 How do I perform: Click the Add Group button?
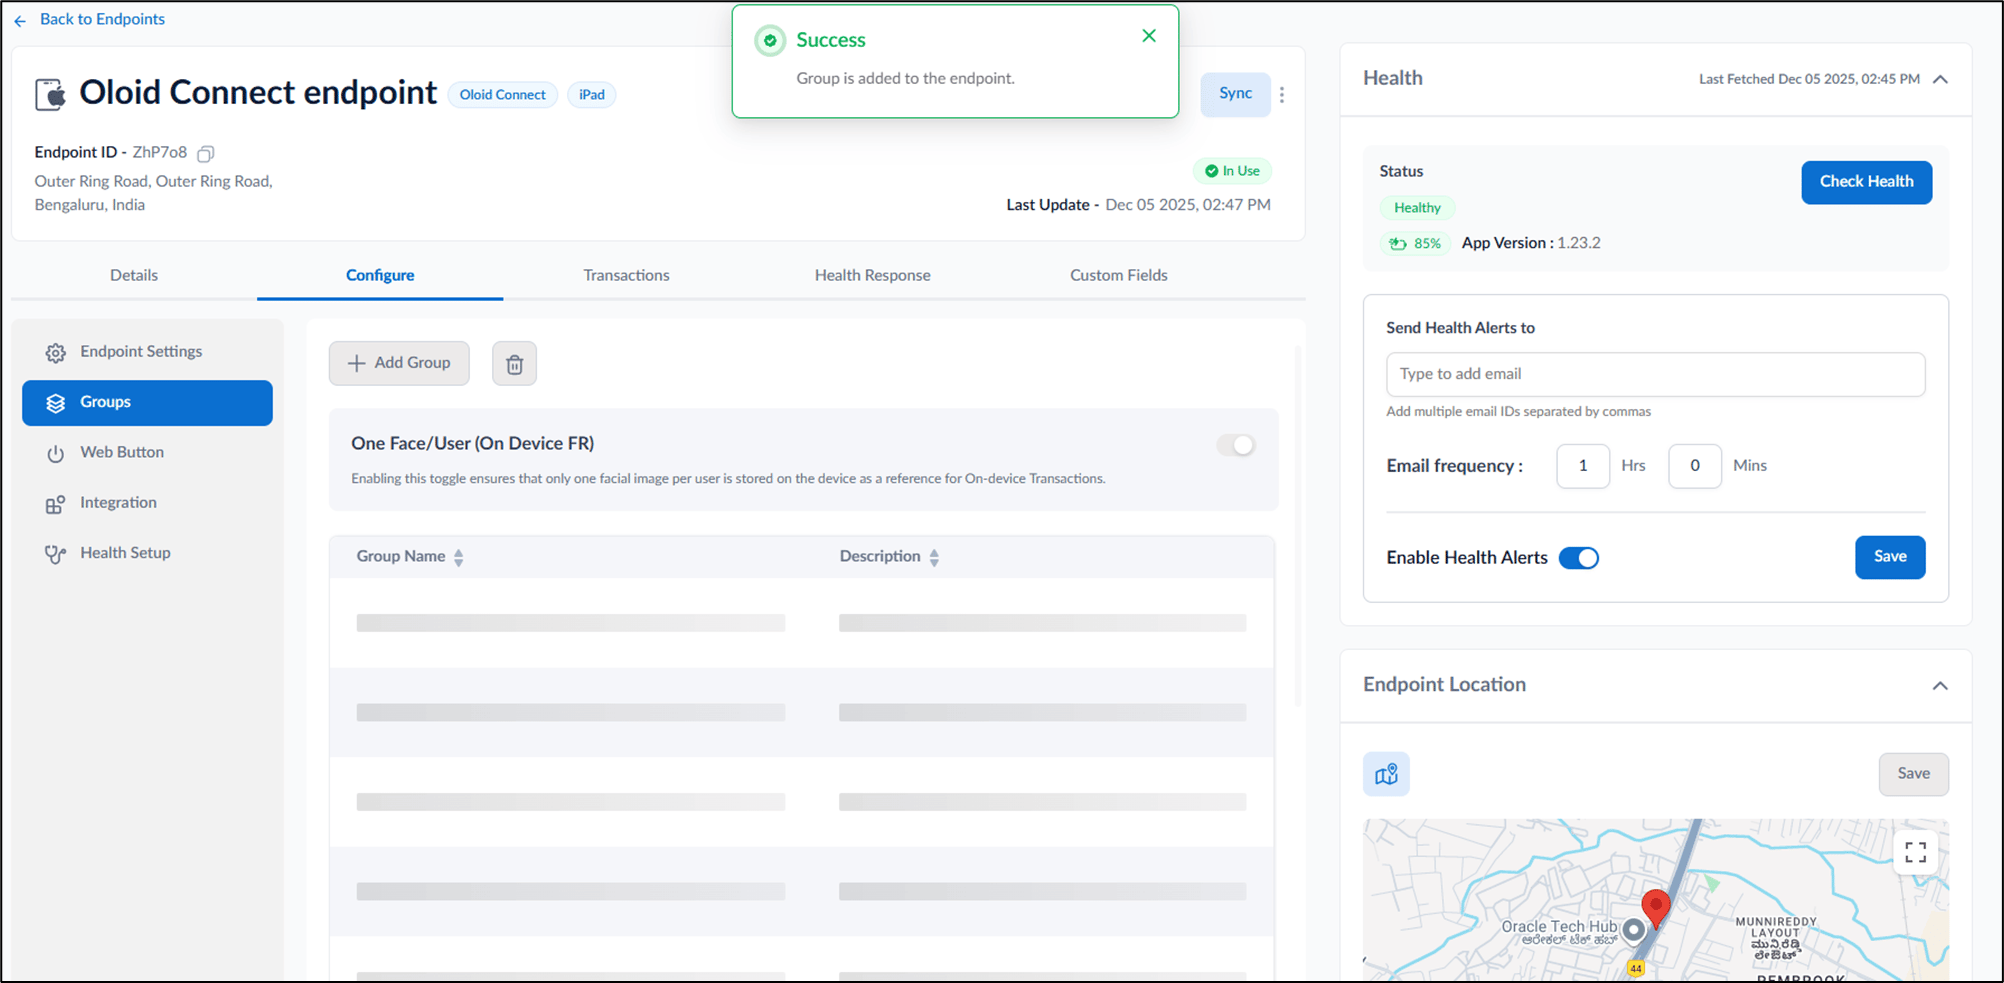399,363
